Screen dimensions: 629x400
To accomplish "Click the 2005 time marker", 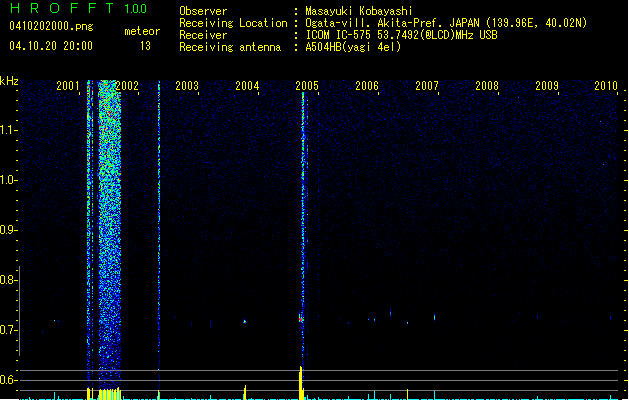I will (307, 86).
